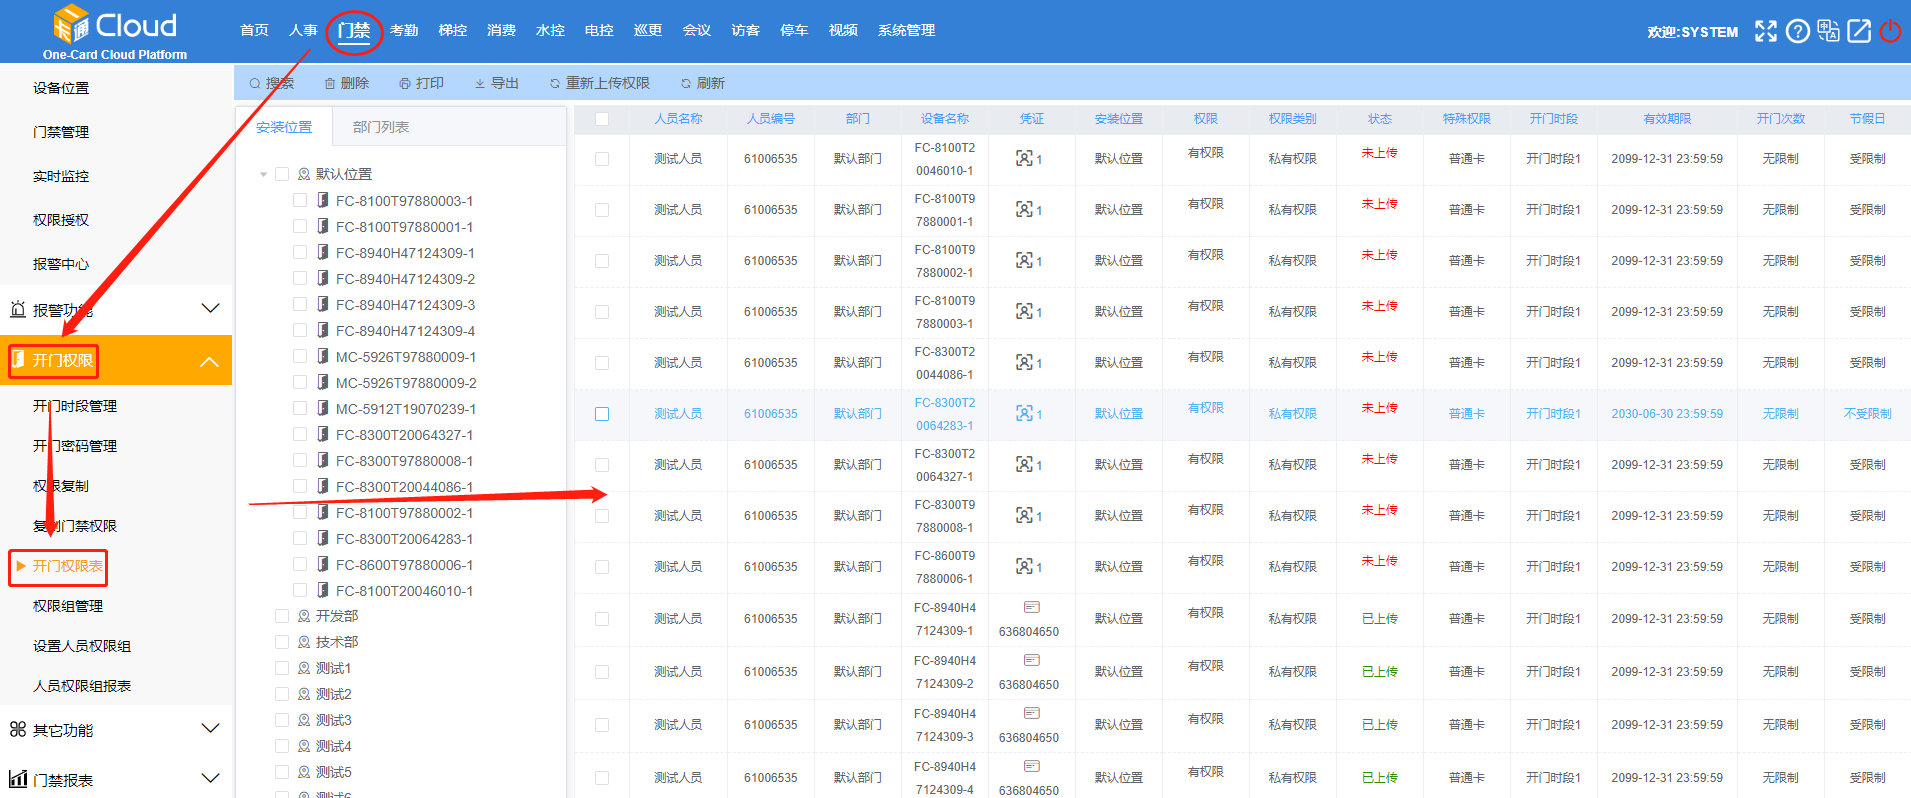This screenshot has height=798, width=1911.
Task: Check the box for FC-8940H47124309-1 device
Action: (300, 253)
